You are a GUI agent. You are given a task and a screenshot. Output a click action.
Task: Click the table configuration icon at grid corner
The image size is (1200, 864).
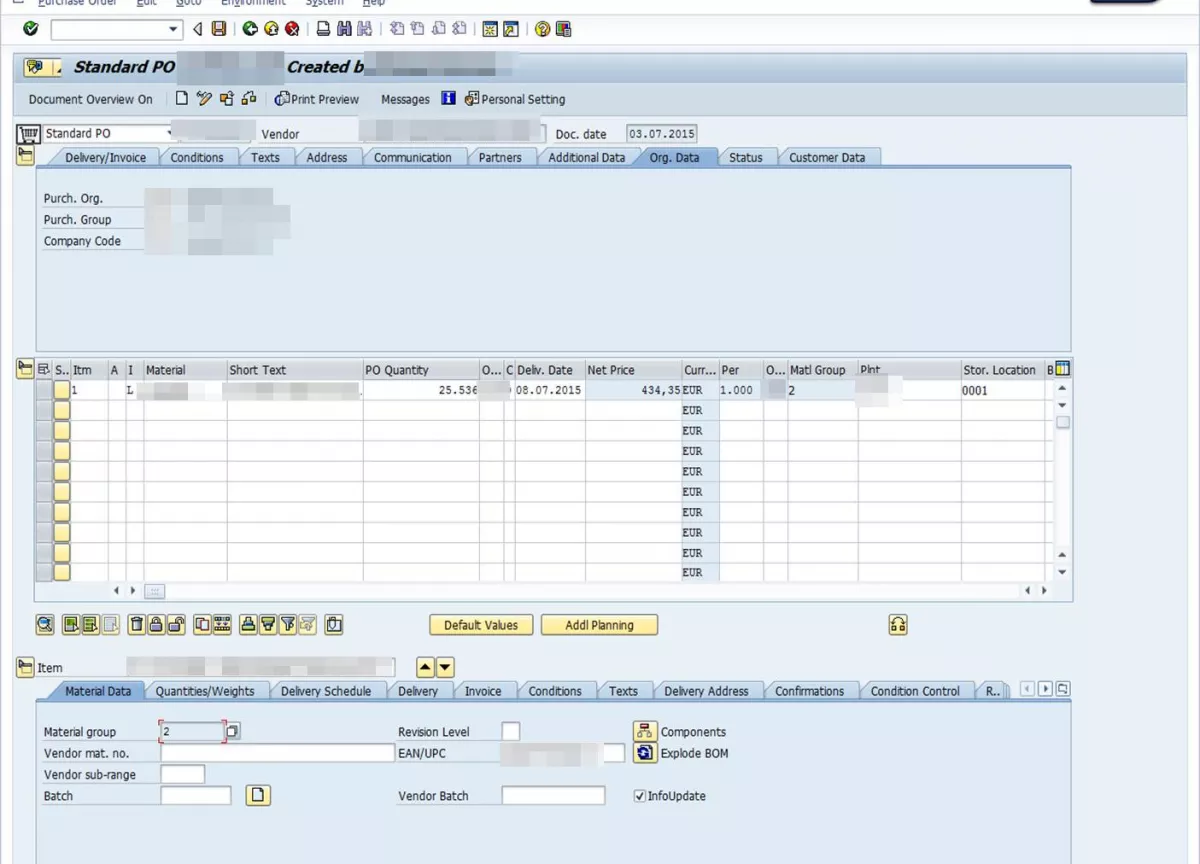1062,369
